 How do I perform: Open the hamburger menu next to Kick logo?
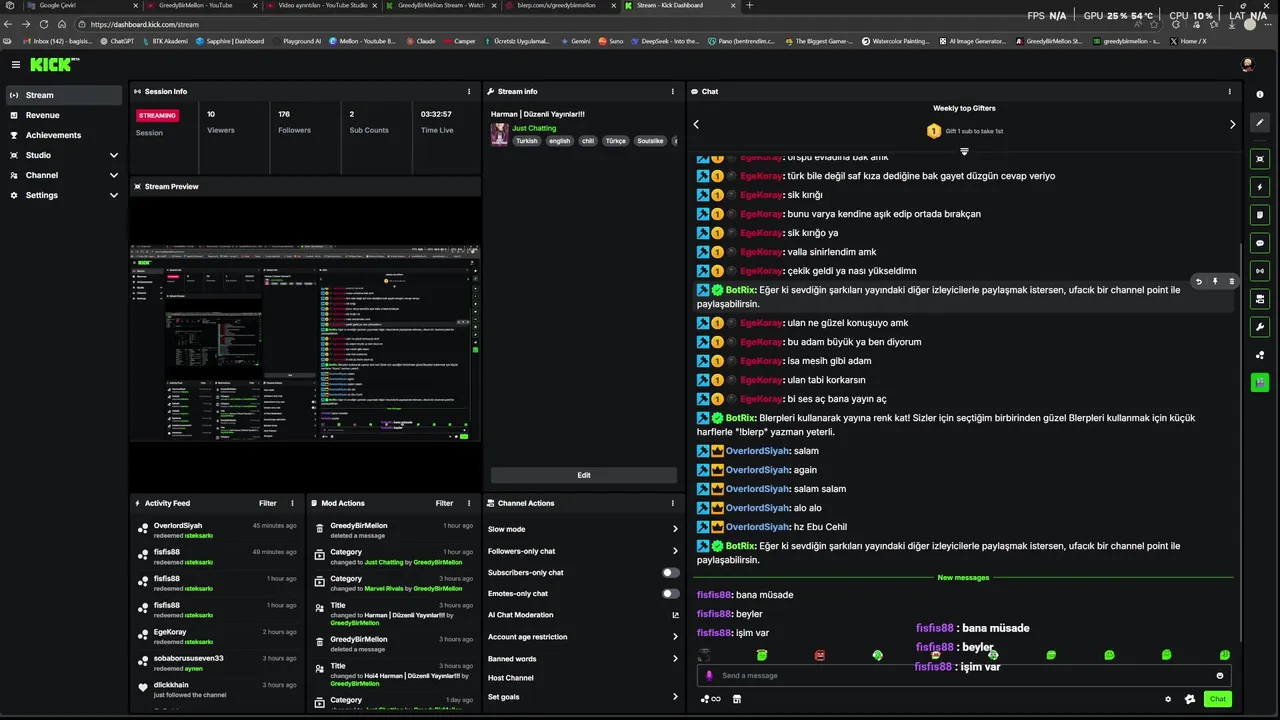15,64
